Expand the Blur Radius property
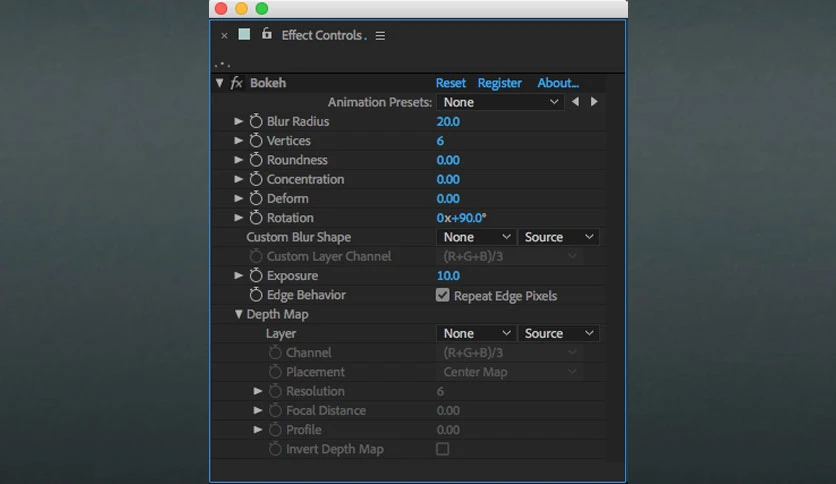Image resolution: width=836 pixels, height=484 pixels. [x=238, y=121]
